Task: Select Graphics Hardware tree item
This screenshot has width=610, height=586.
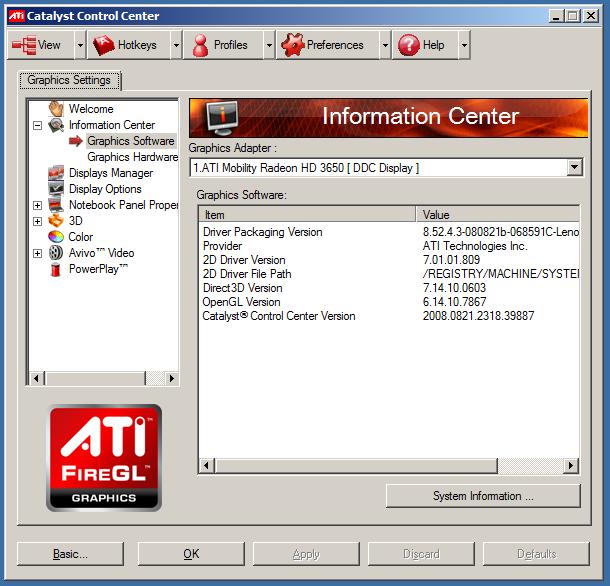Action: point(133,157)
